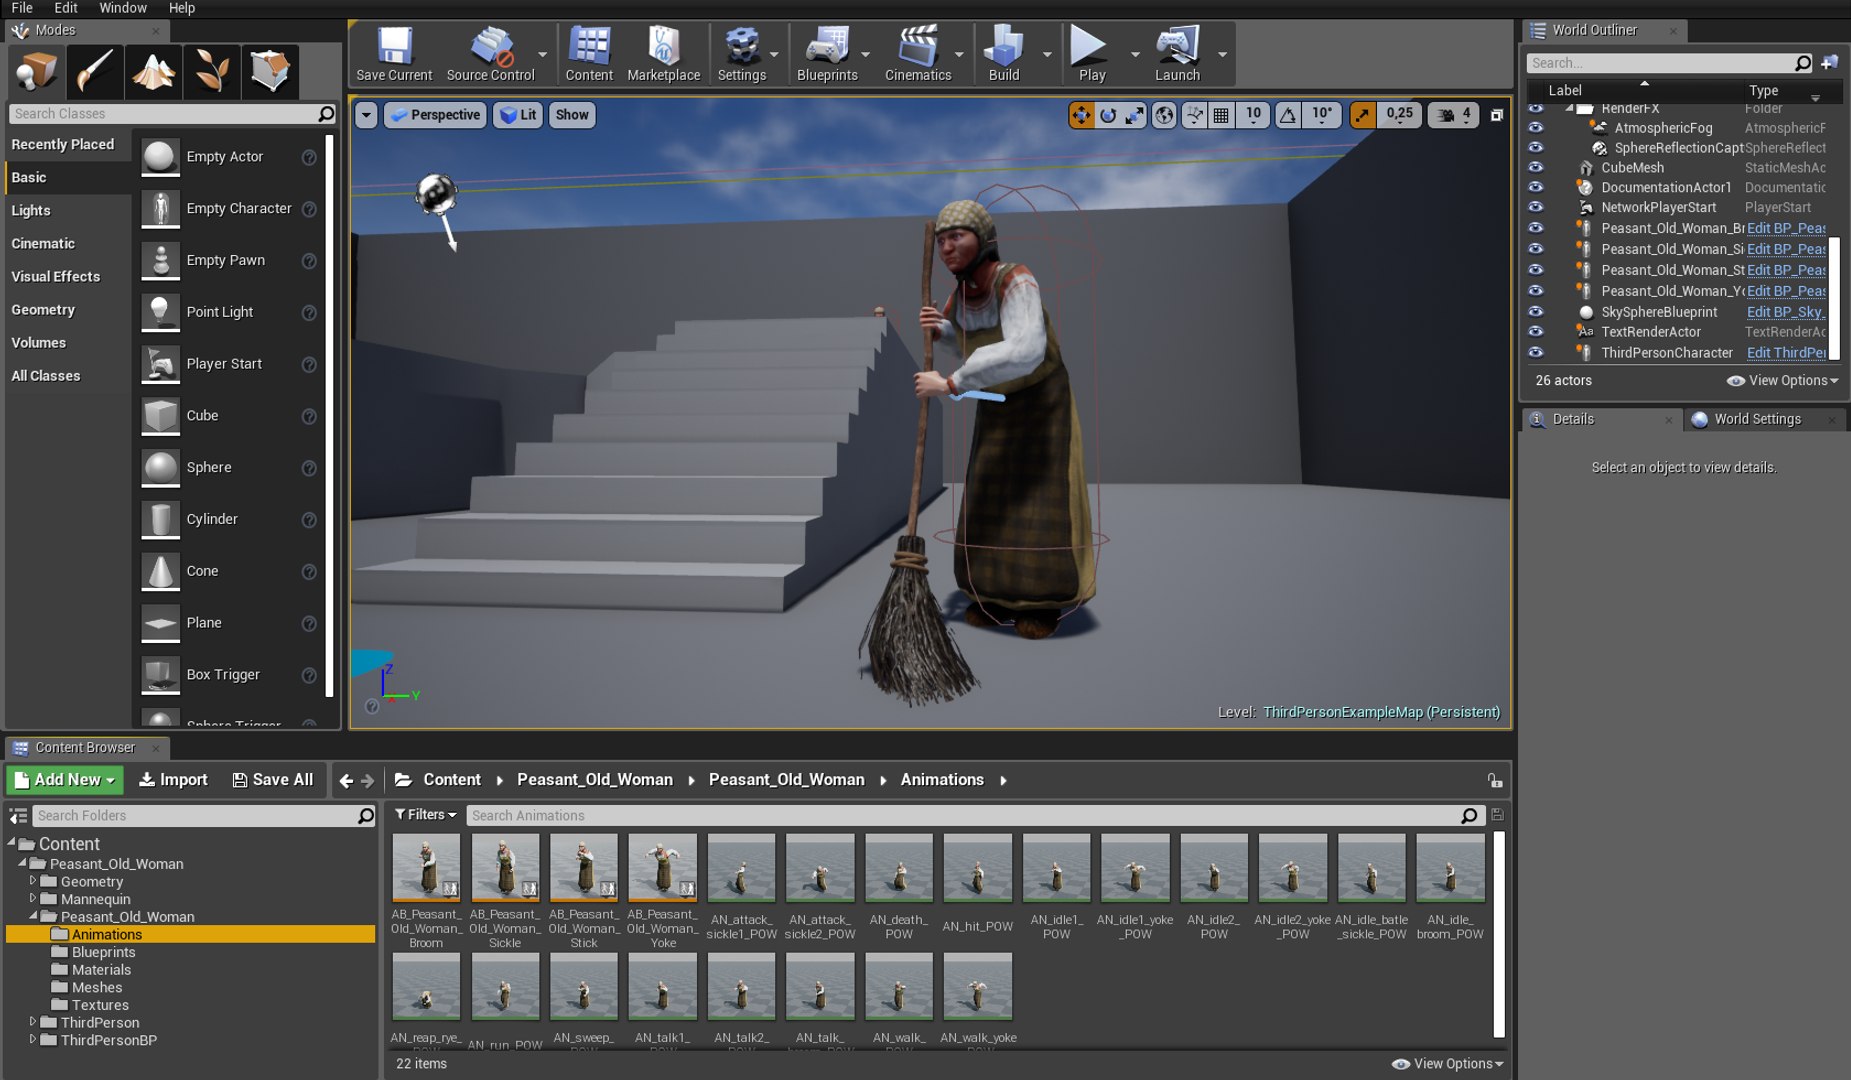Select the rotate gizmo tool in viewport

tap(1108, 115)
